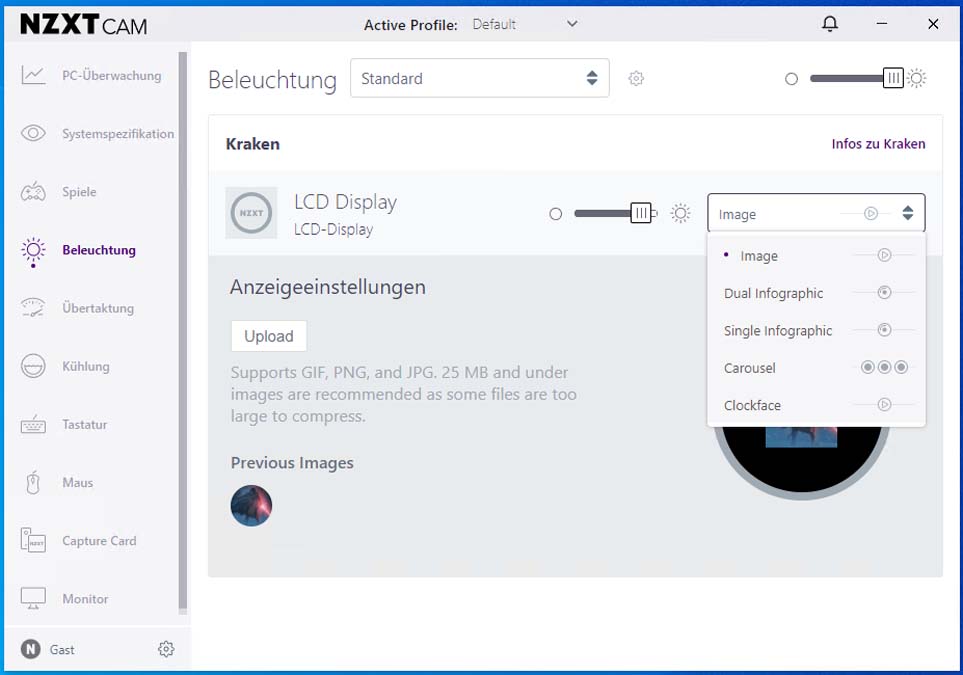Click the previous image thumbnail
The width and height of the screenshot is (963, 675).
point(251,505)
